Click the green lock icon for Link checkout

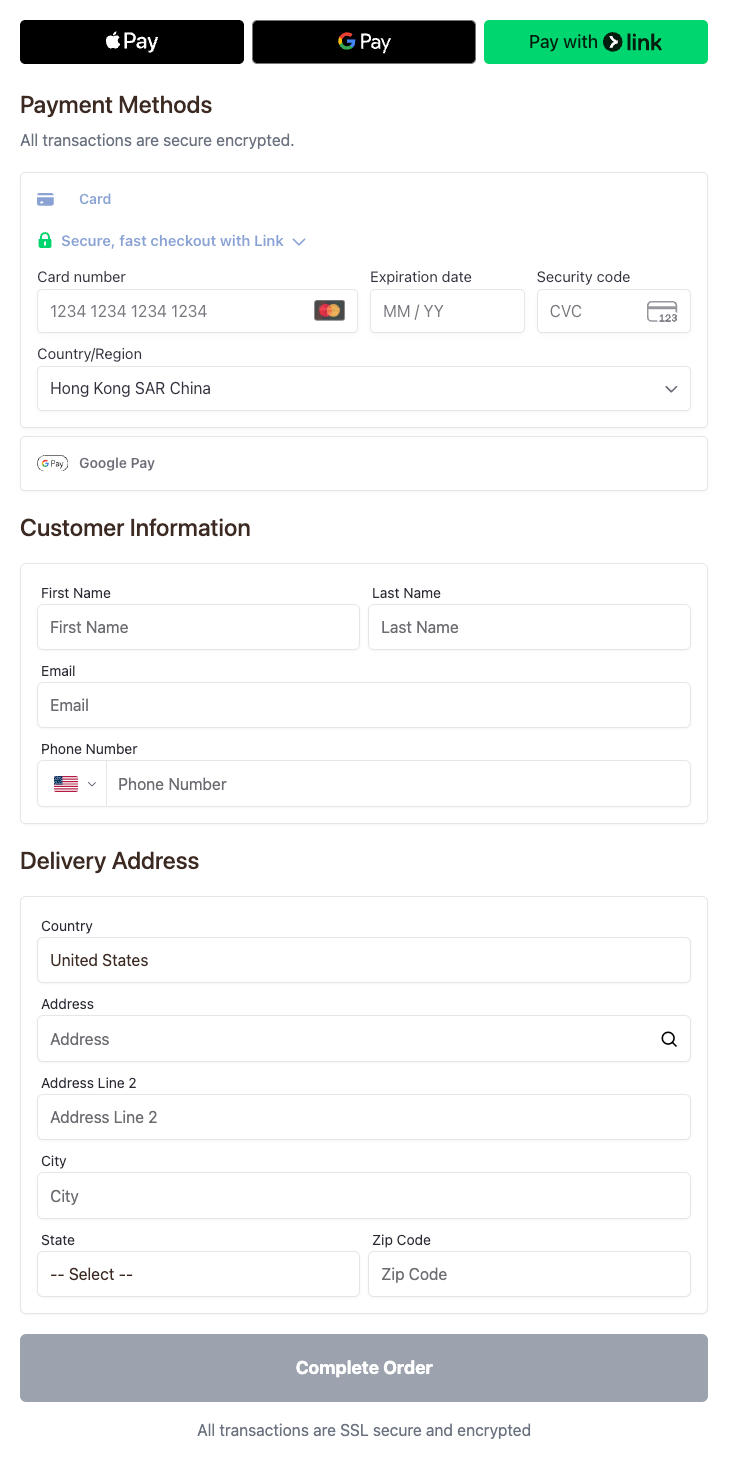(x=45, y=240)
